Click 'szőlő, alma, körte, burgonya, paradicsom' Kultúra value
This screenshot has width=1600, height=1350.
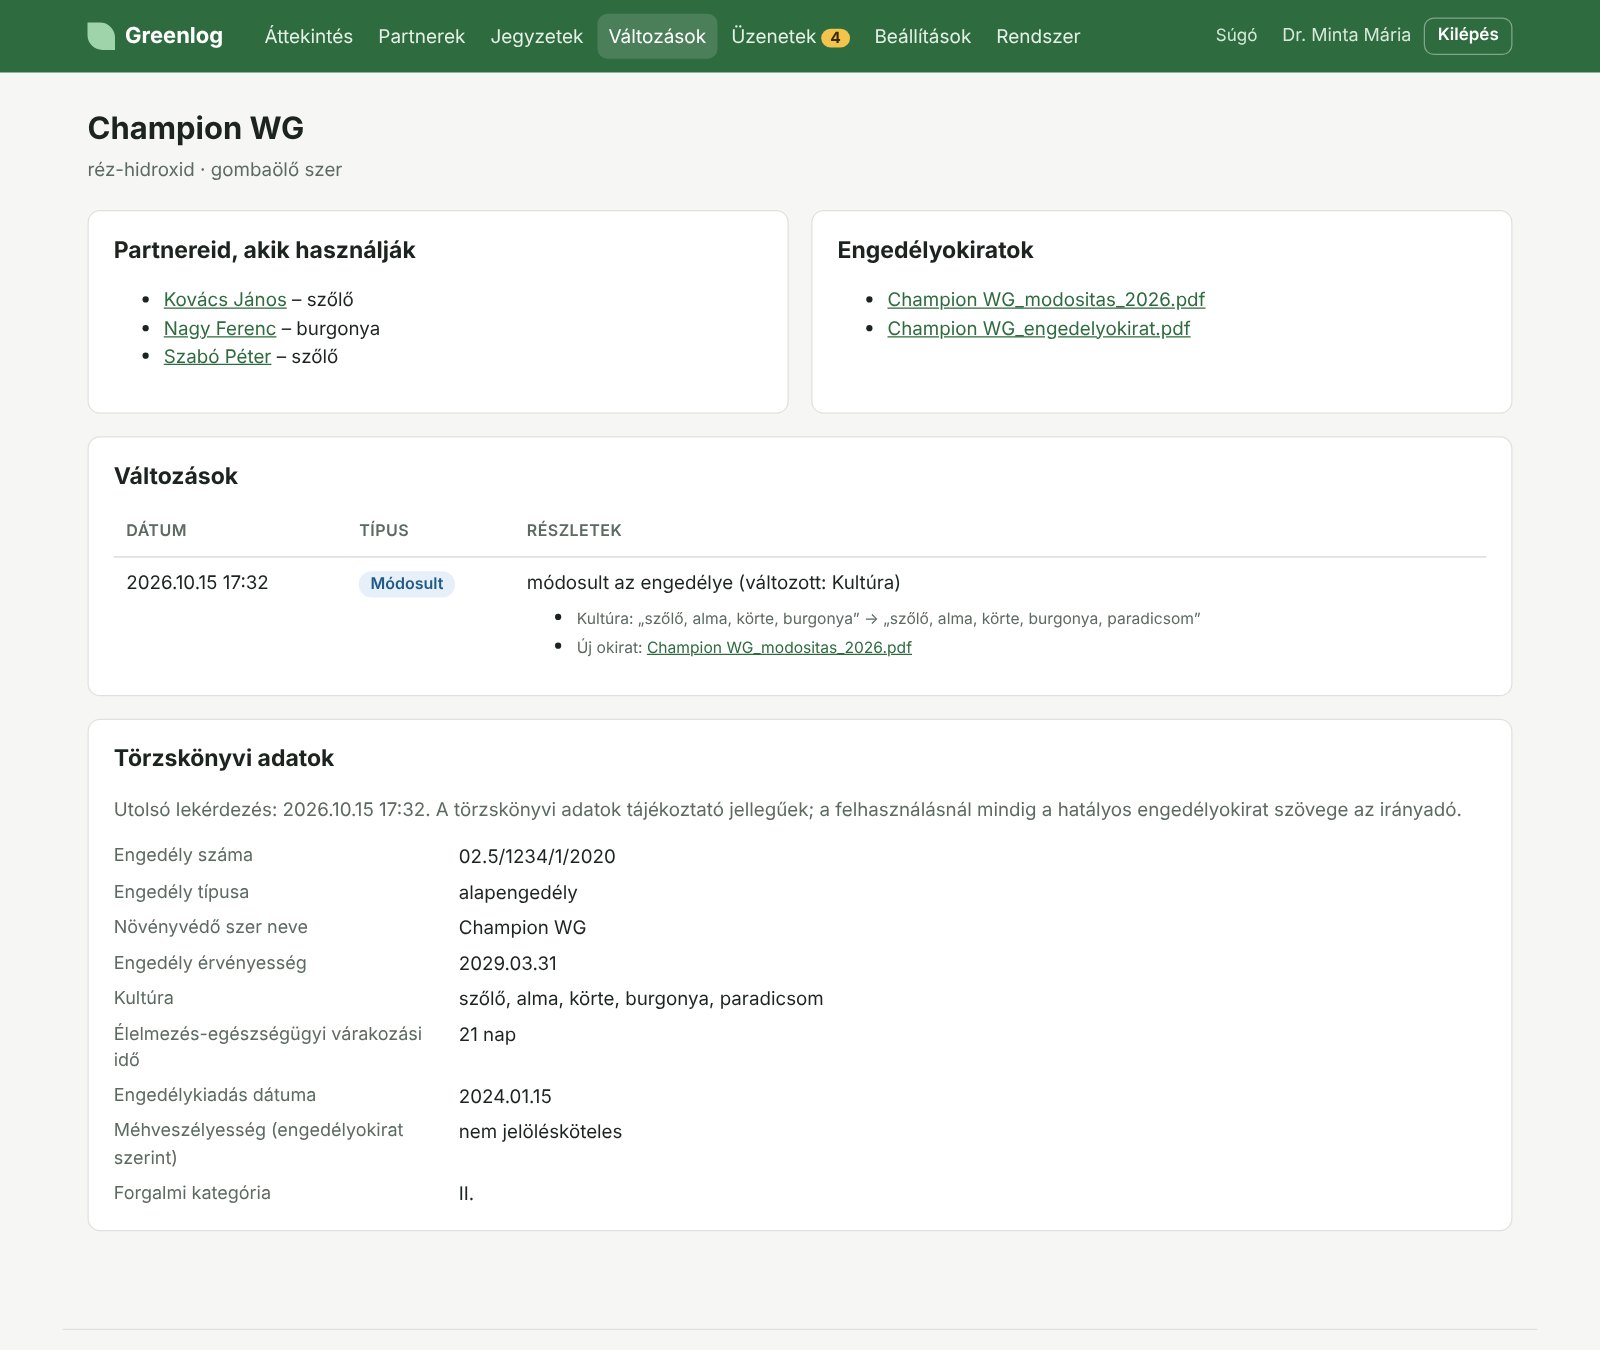pyautogui.click(x=641, y=998)
